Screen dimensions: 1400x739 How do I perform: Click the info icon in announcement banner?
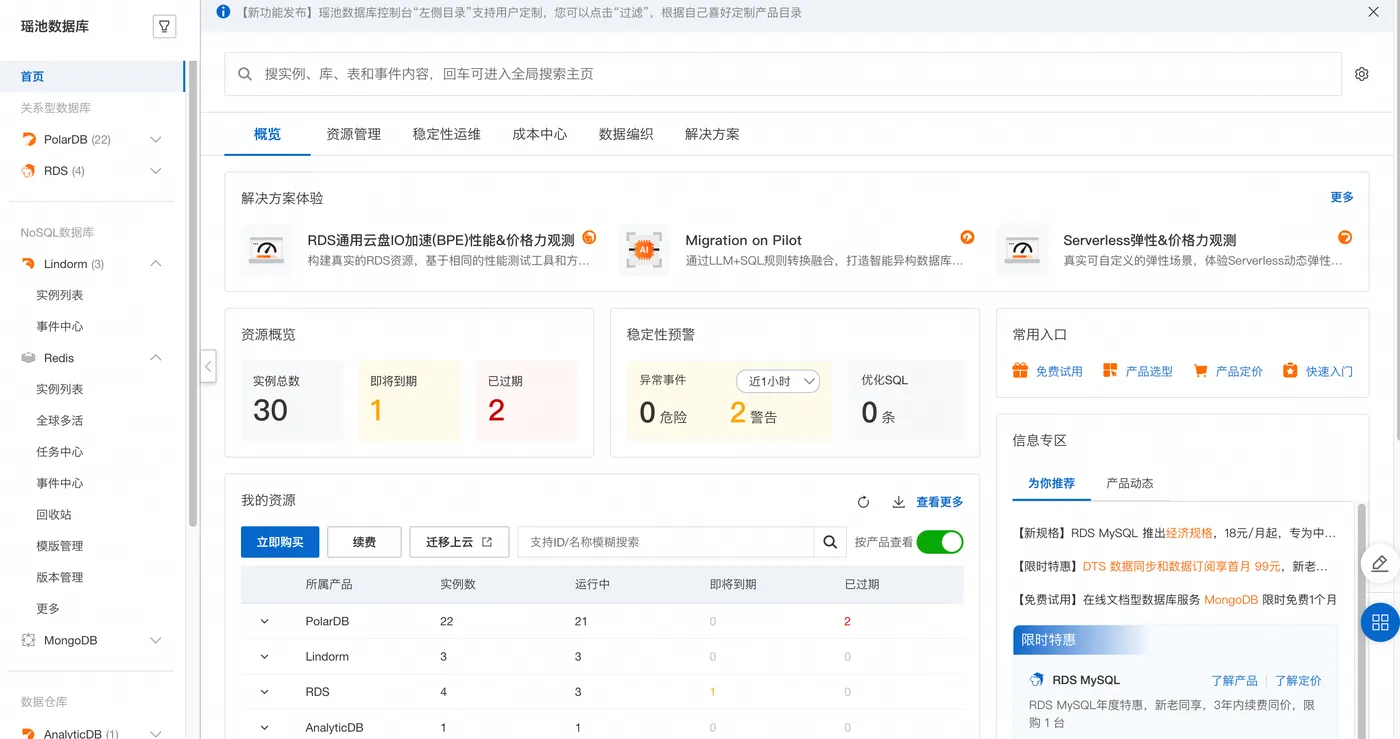coord(223,12)
